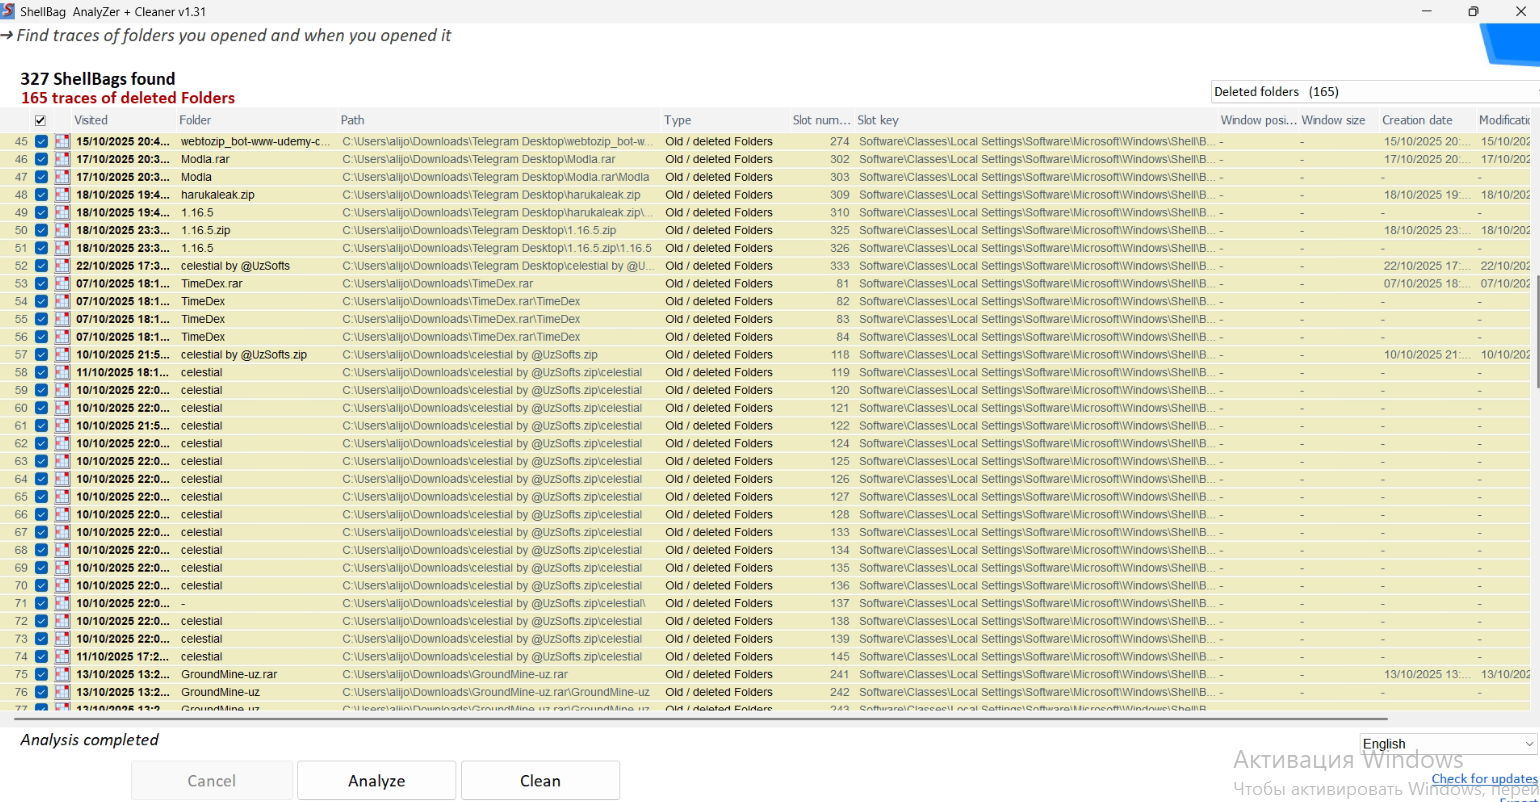This screenshot has width=1540, height=802.
Task: Click the calendar icon for Modla.rar row
Action: pos(62,160)
